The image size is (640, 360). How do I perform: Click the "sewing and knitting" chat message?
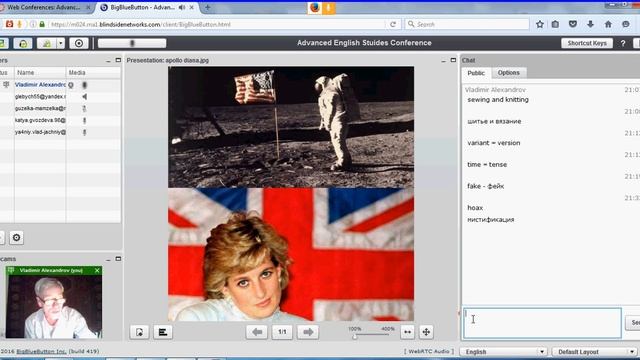498,100
